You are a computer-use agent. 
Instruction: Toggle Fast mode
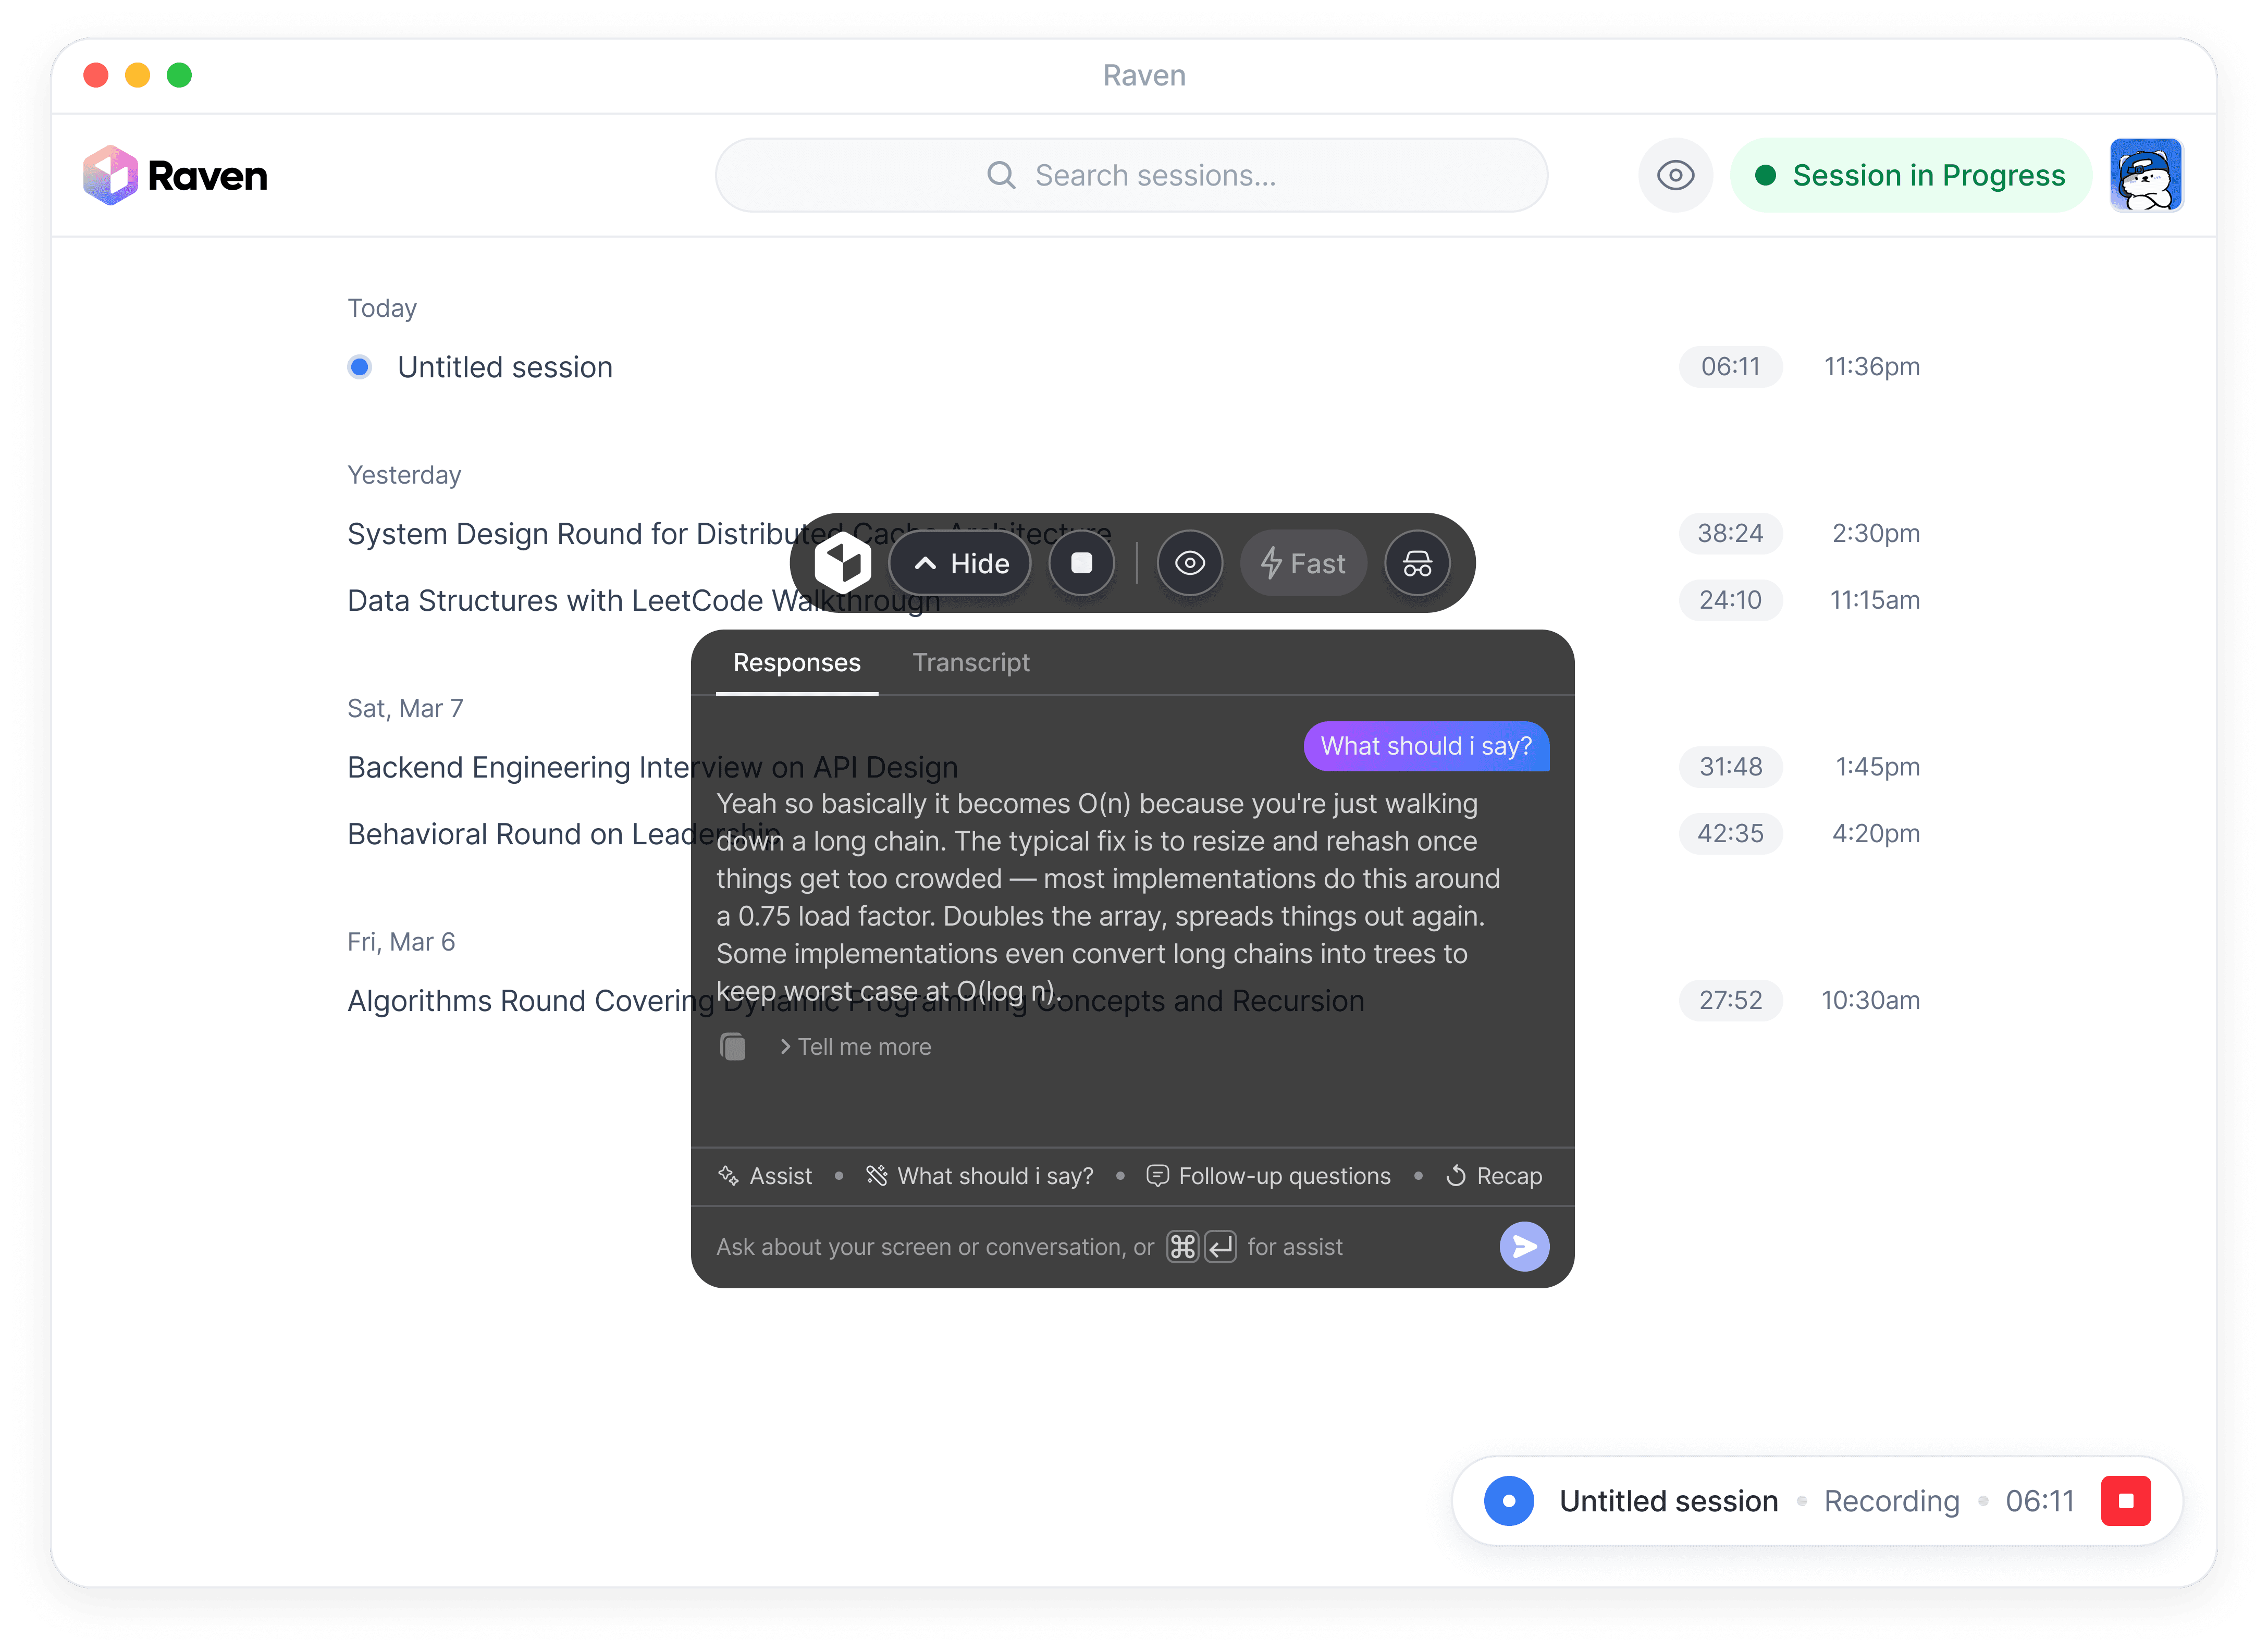1303,563
